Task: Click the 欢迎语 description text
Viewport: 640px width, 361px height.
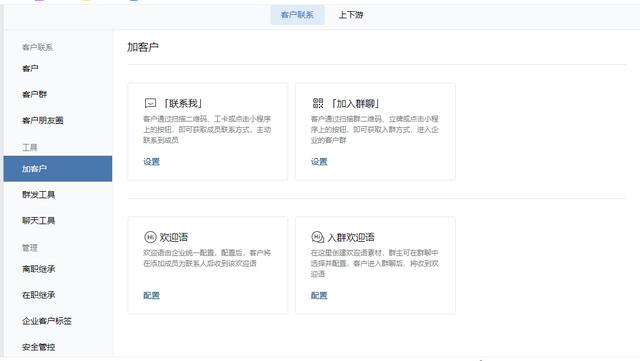Action: click(207, 258)
